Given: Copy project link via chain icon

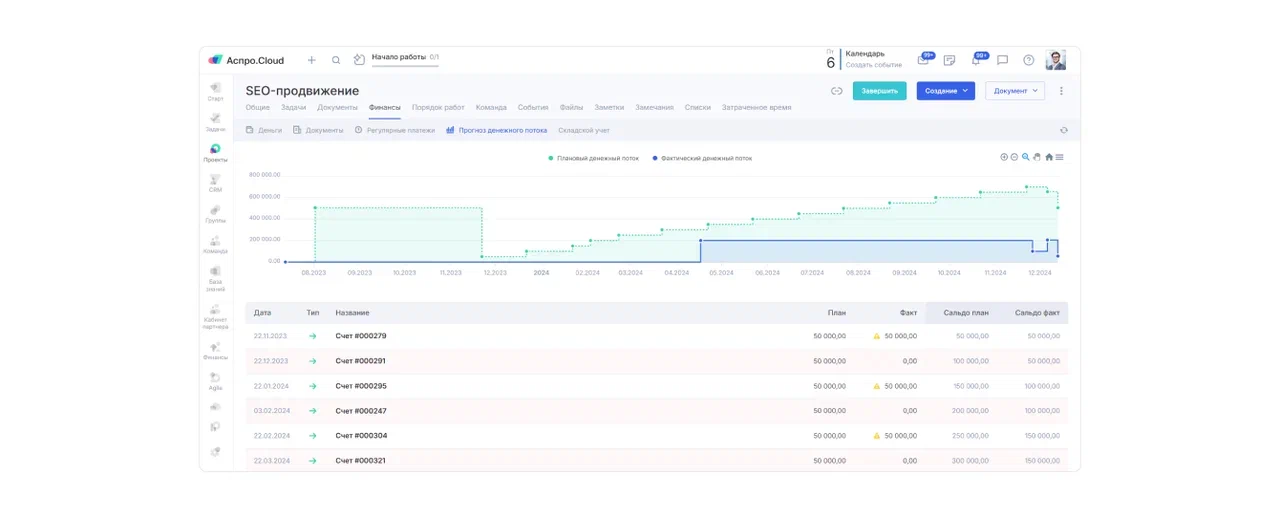Looking at the screenshot, I should point(836,91).
